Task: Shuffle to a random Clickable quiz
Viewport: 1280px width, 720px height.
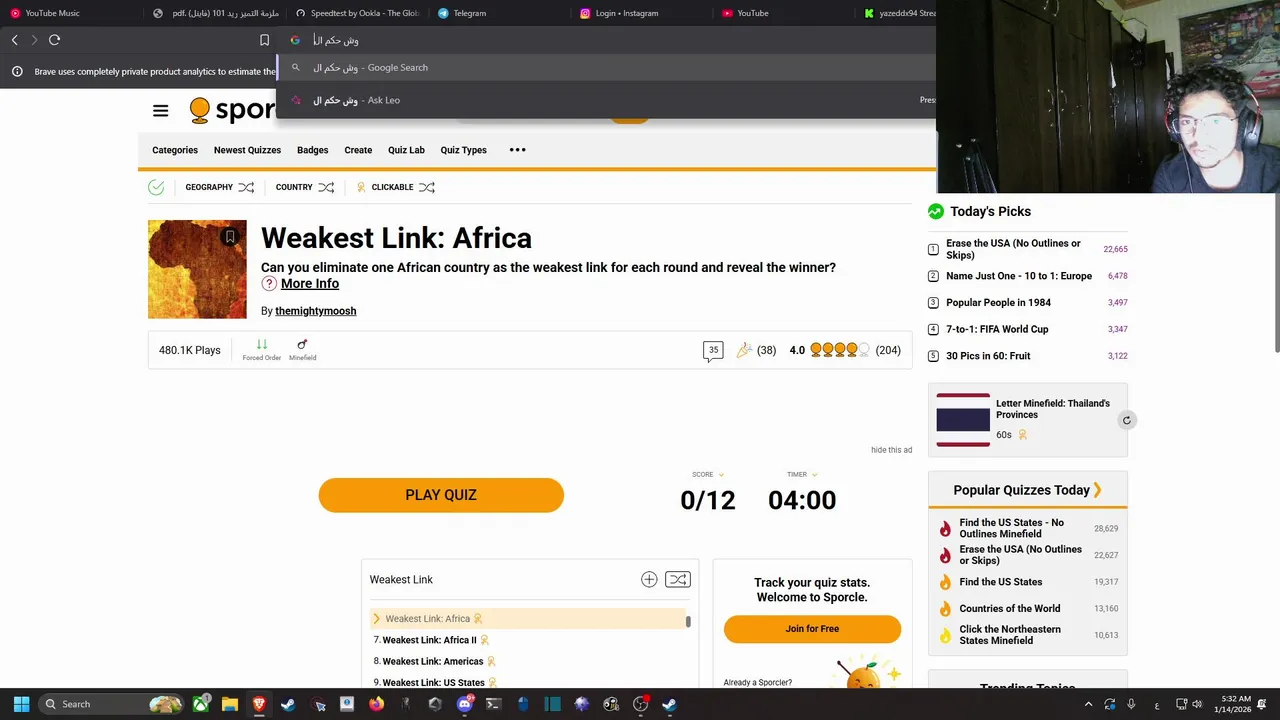Action: pyautogui.click(x=427, y=187)
